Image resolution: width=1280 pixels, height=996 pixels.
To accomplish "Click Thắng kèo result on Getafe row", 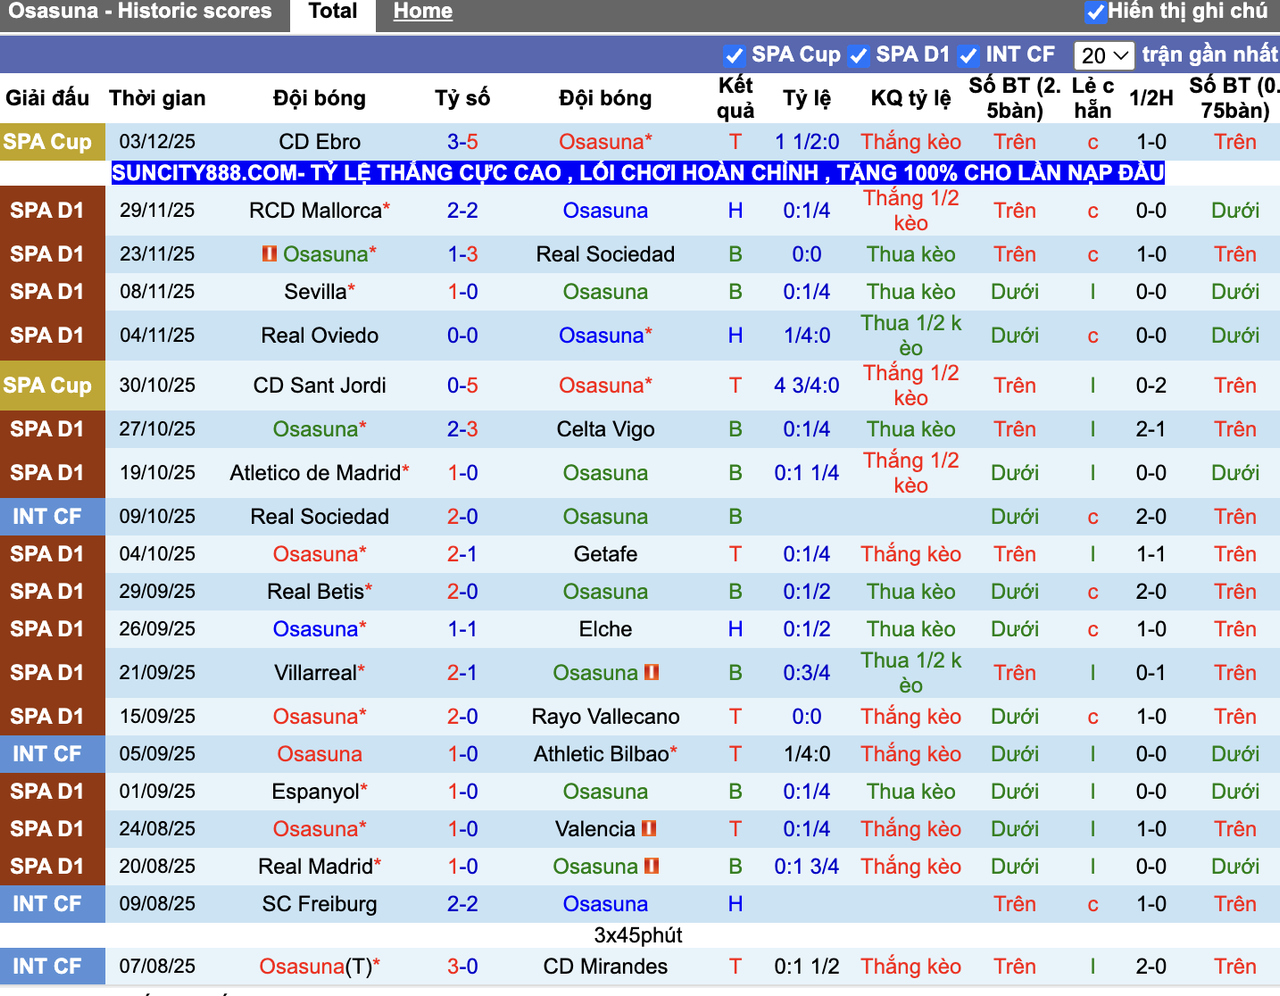I will click(x=910, y=554).
